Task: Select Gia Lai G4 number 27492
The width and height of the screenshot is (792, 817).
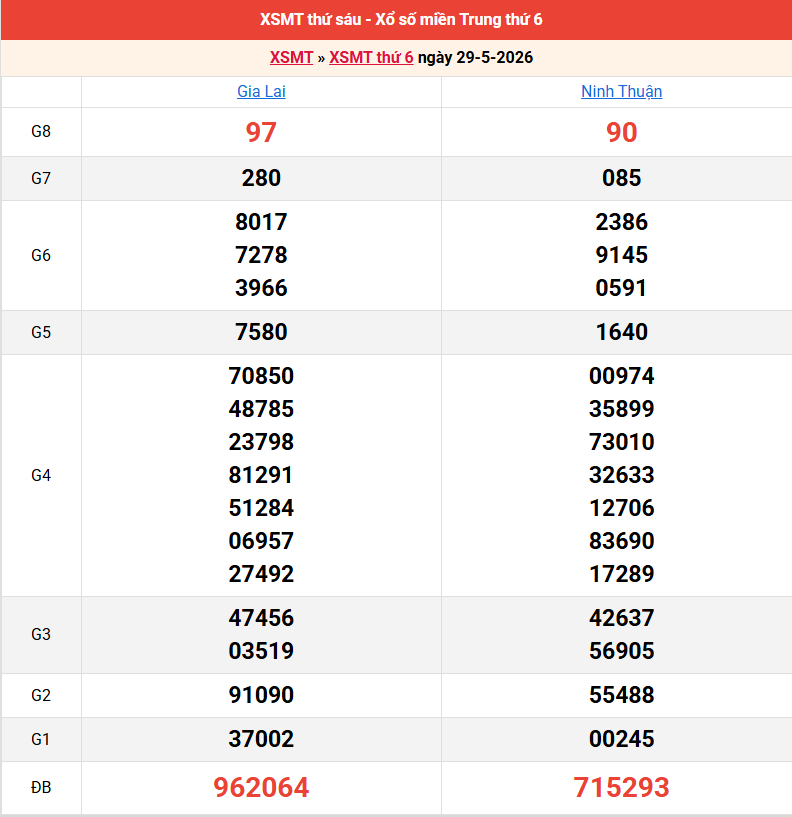Action: click(x=261, y=574)
